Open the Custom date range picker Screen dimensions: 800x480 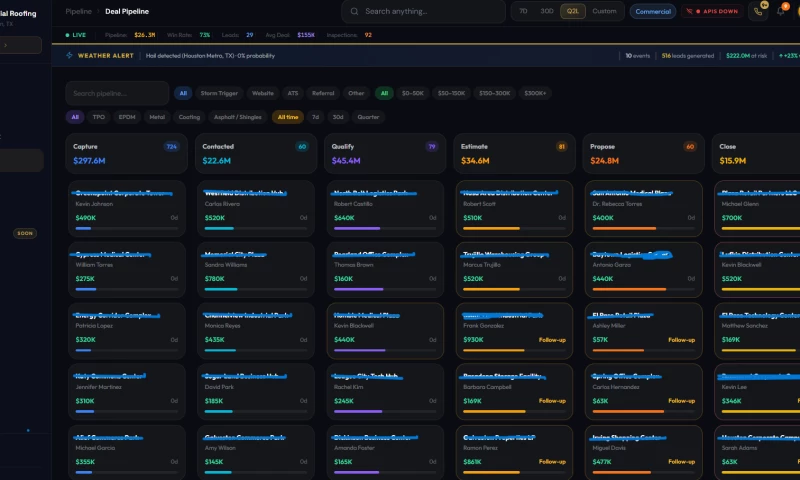604,11
